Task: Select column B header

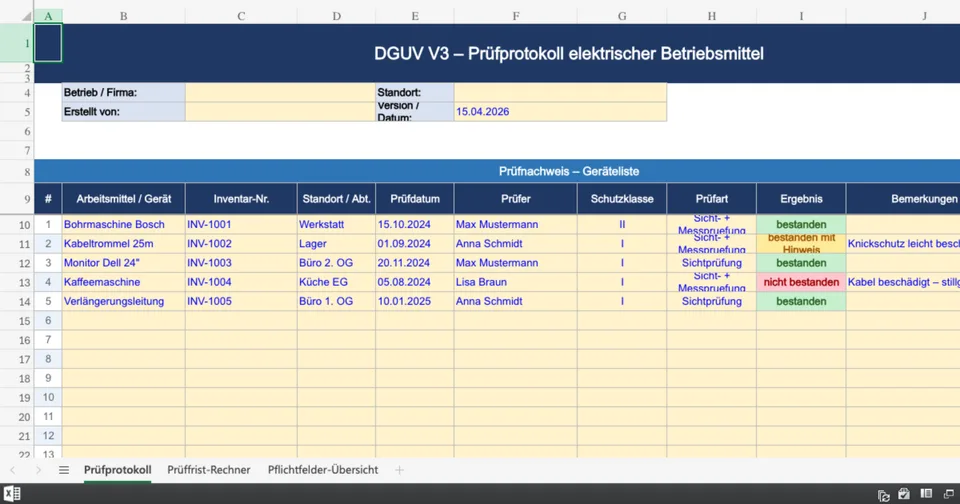Action: pos(124,17)
